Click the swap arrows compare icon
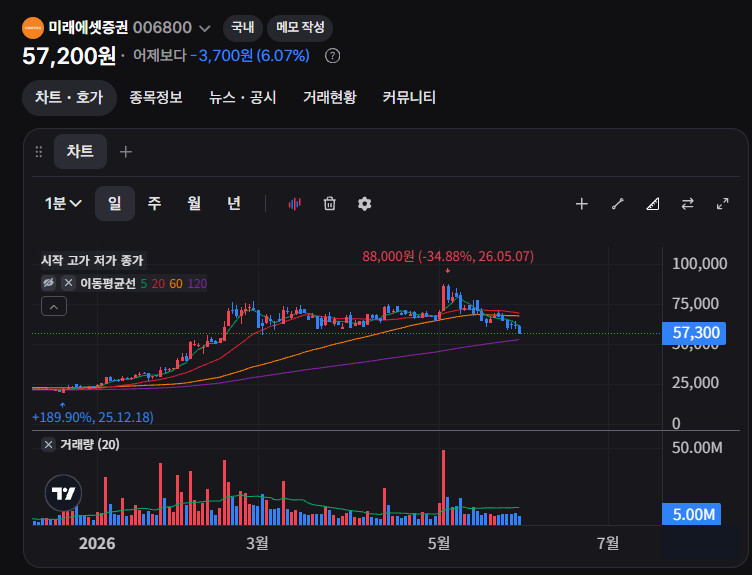Image resolution: width=752 pixels, height=575 pixels. pos(688,204)
